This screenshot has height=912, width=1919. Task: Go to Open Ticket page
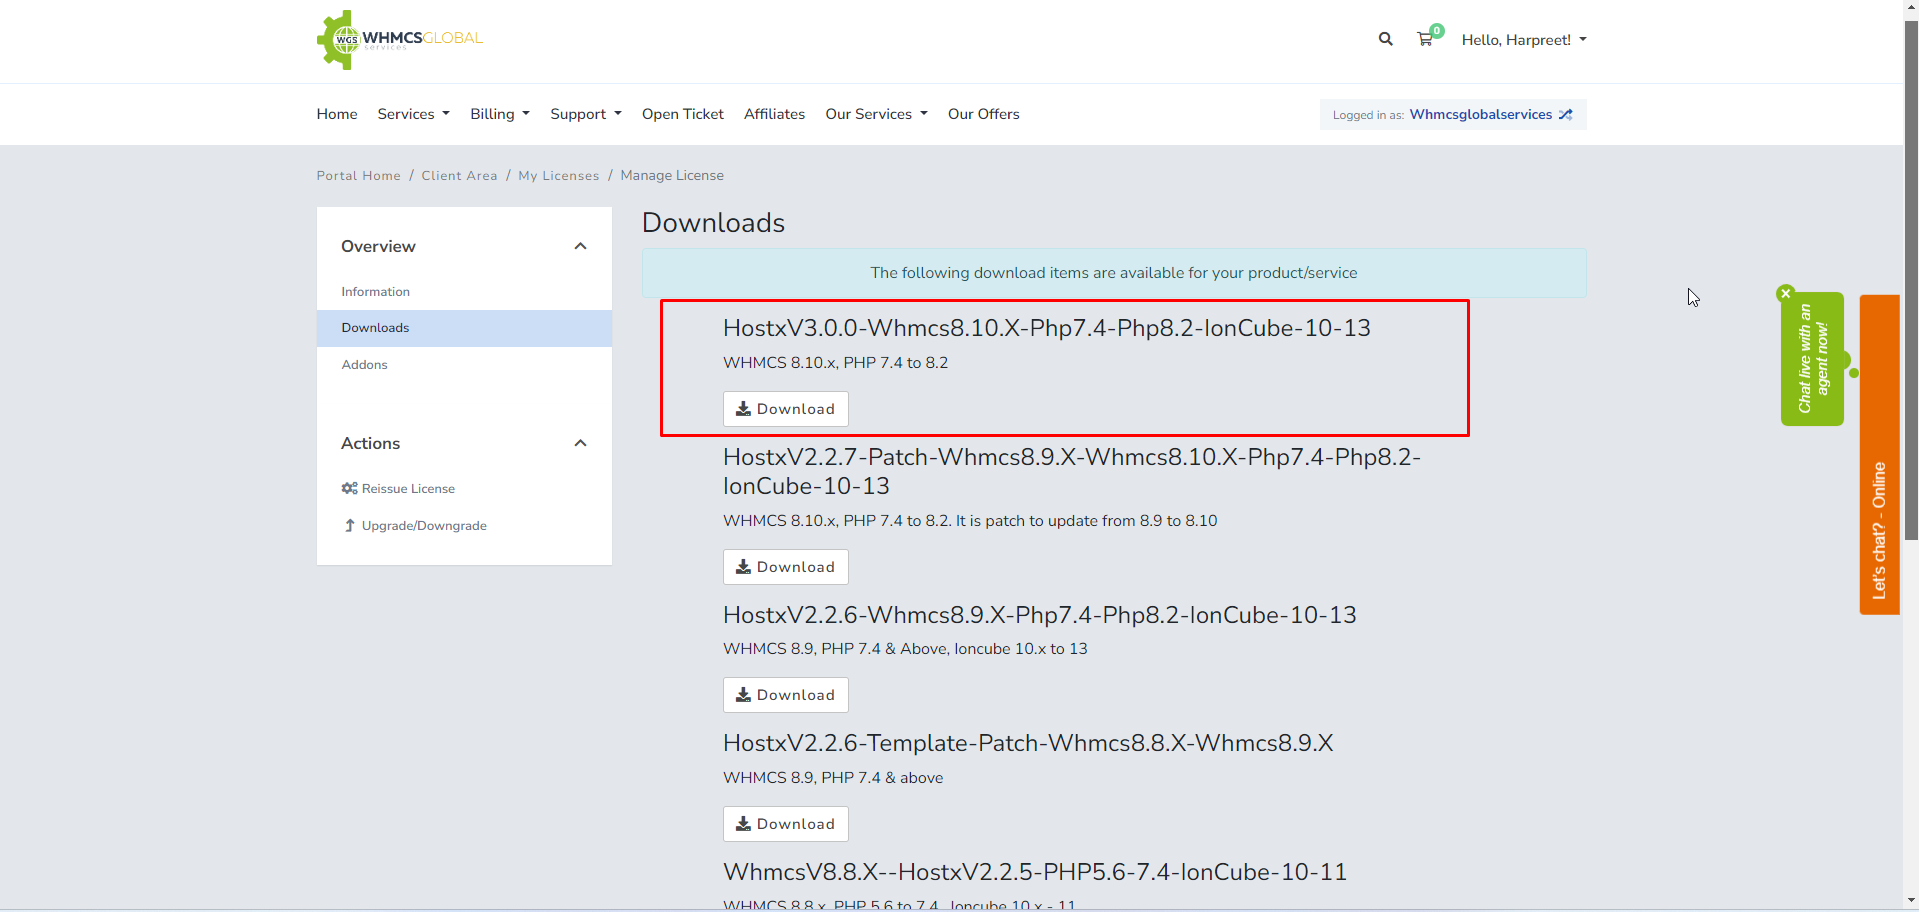coord(682,114)
